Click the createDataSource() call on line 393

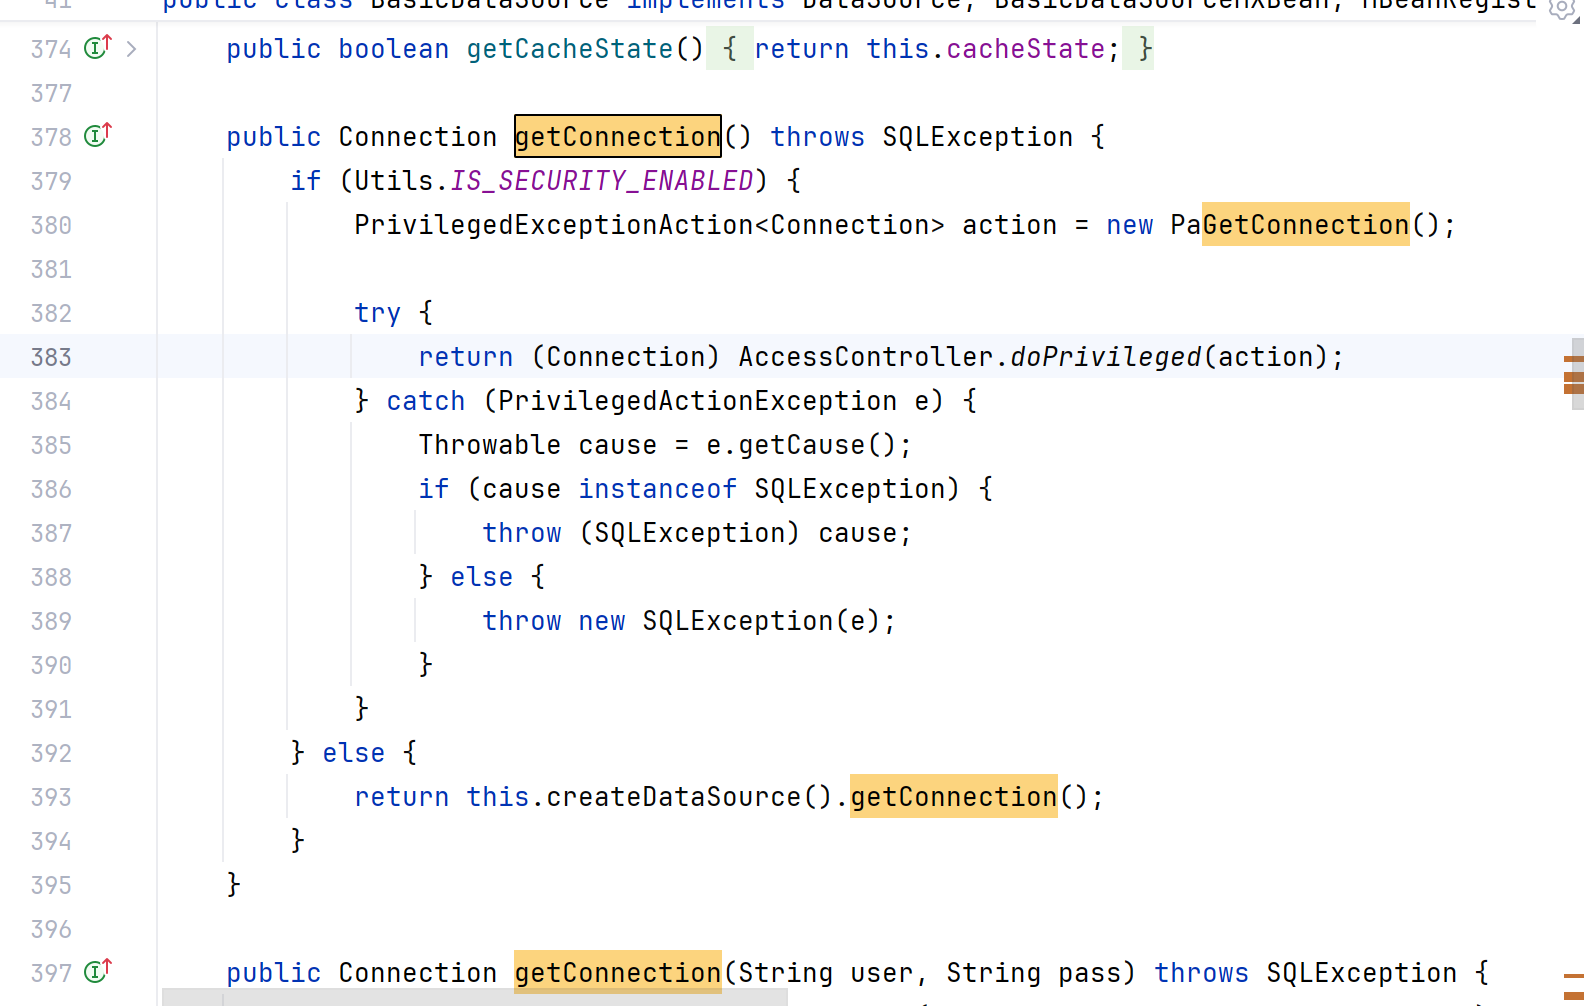(673, 797)
